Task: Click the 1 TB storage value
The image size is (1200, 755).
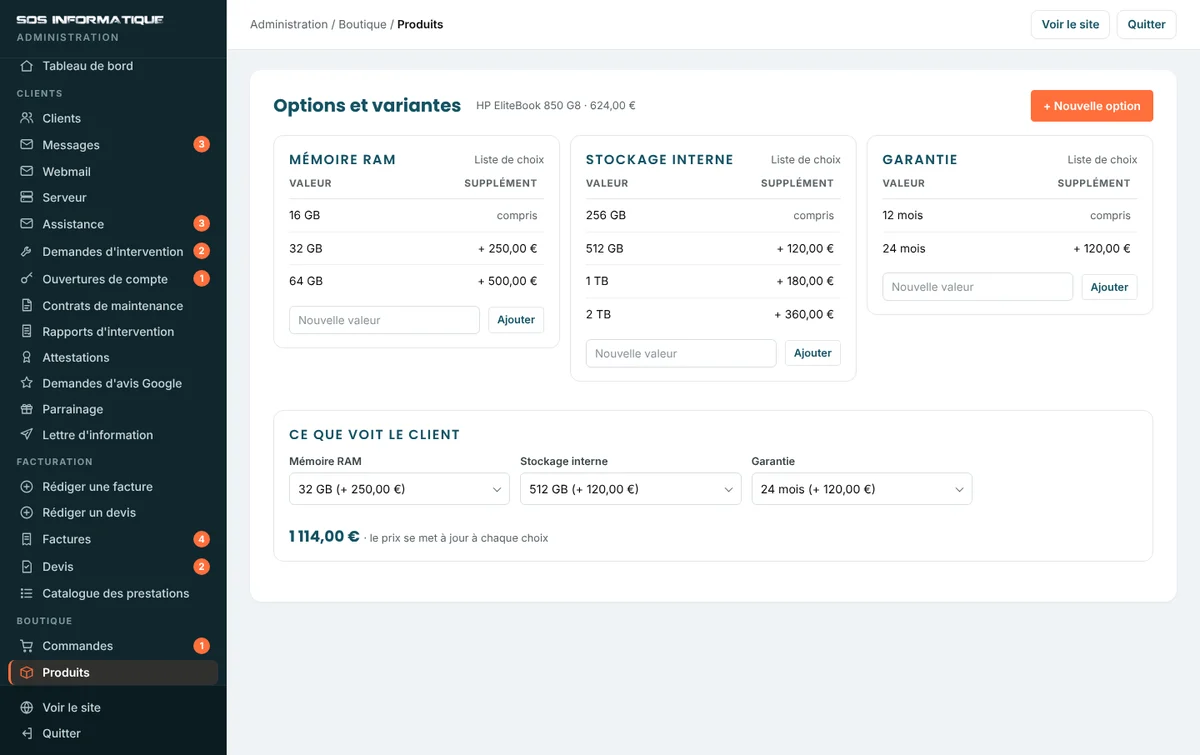Action: (598, 281)
